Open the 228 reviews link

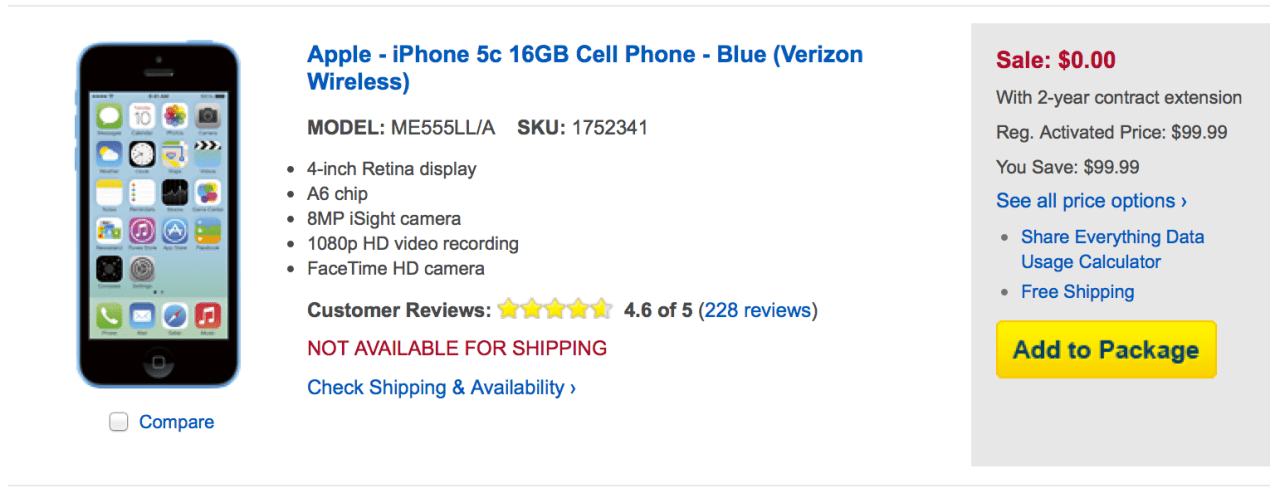tap(757, 310)
